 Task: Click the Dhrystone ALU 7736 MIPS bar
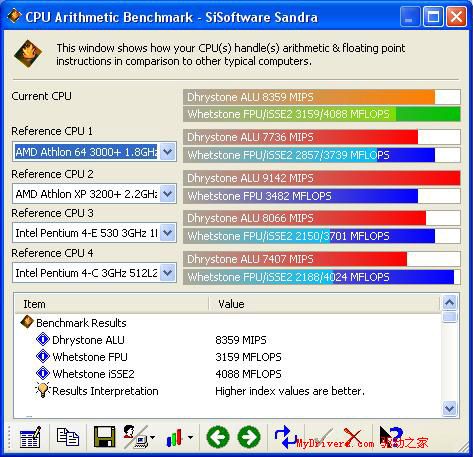tap(322, 137)
